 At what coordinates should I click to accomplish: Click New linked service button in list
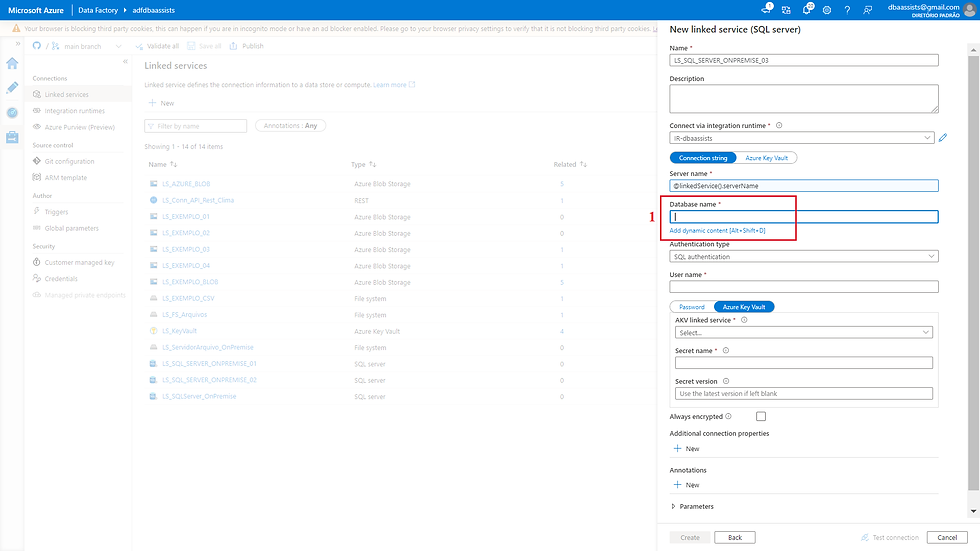click(x=161, y=103)
